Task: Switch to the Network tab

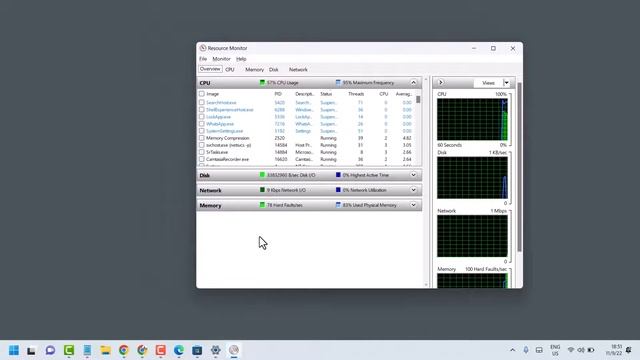Action: tap(298, 70)
